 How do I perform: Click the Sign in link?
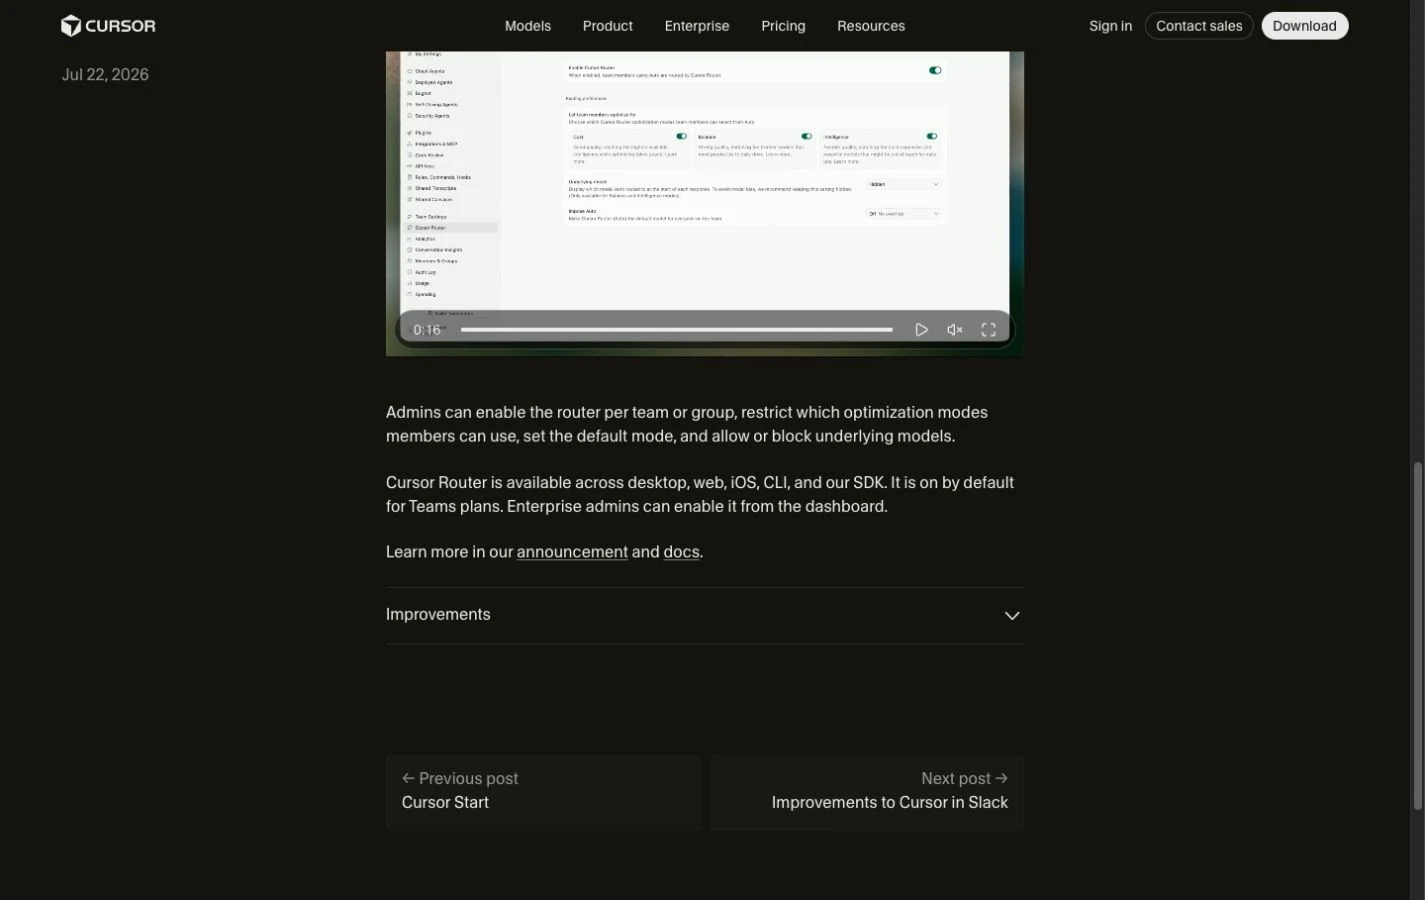tap(1110, 26)
